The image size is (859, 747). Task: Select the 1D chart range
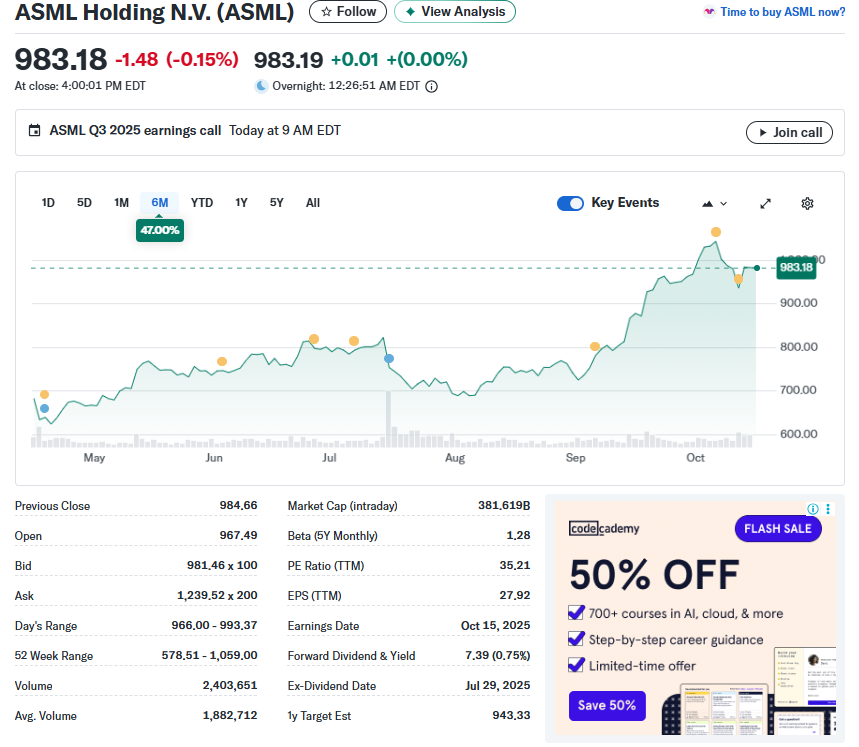click(x=48, y=203)
